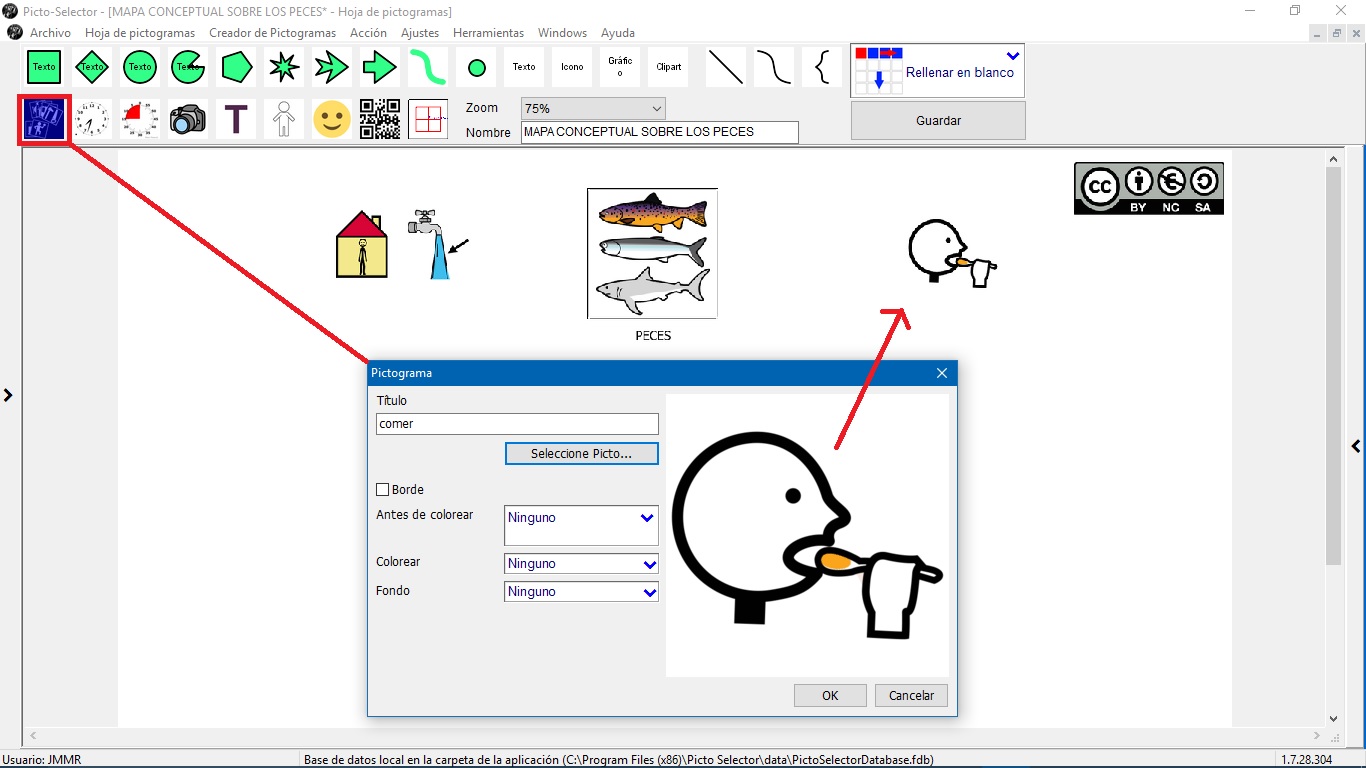Click the smiley face emotion tool
The height and width of the screenshot is (768, 1366).
tap(331, 118)
